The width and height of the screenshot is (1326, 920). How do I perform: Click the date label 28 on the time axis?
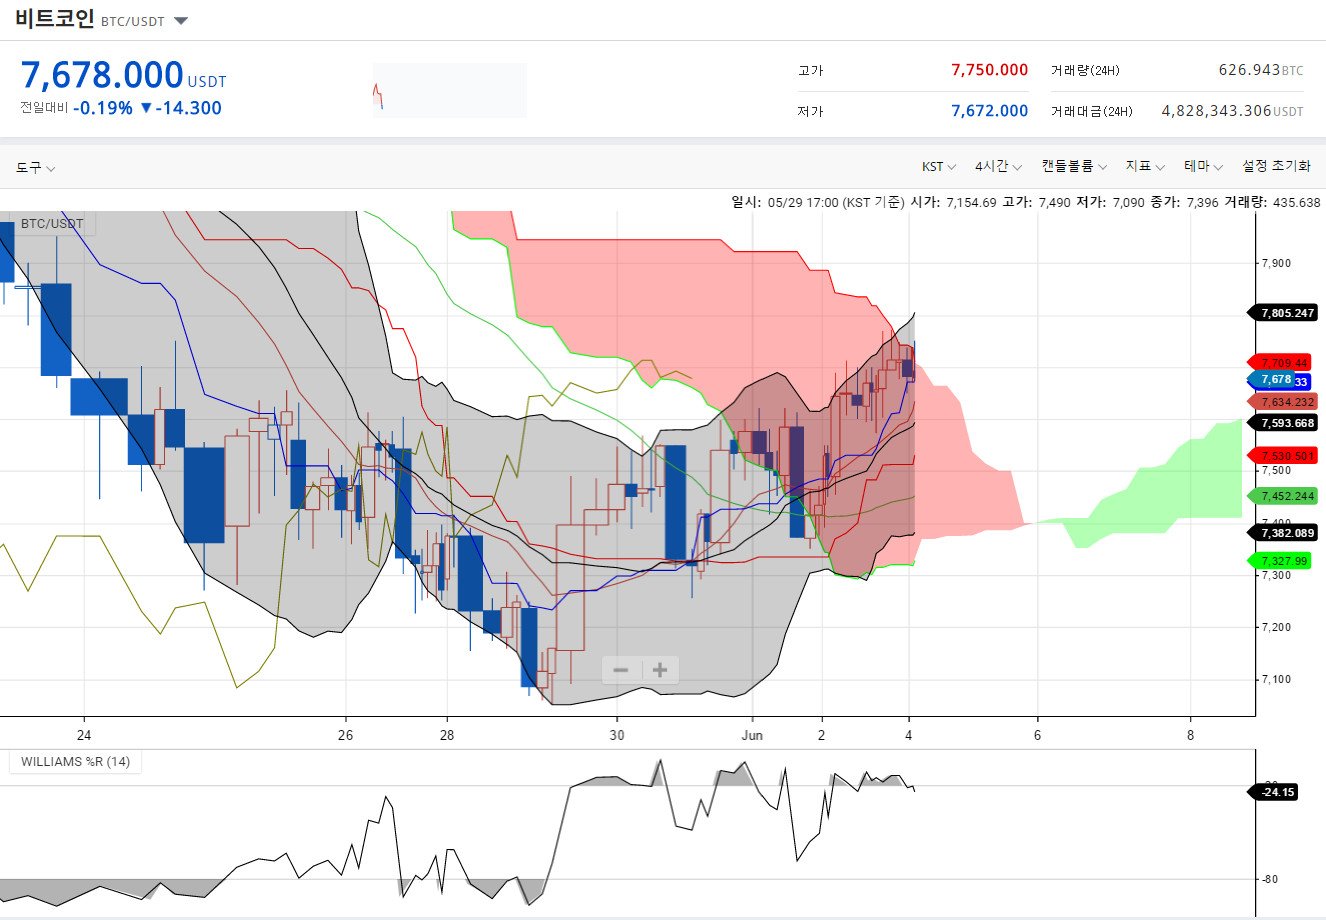(447, 735)
